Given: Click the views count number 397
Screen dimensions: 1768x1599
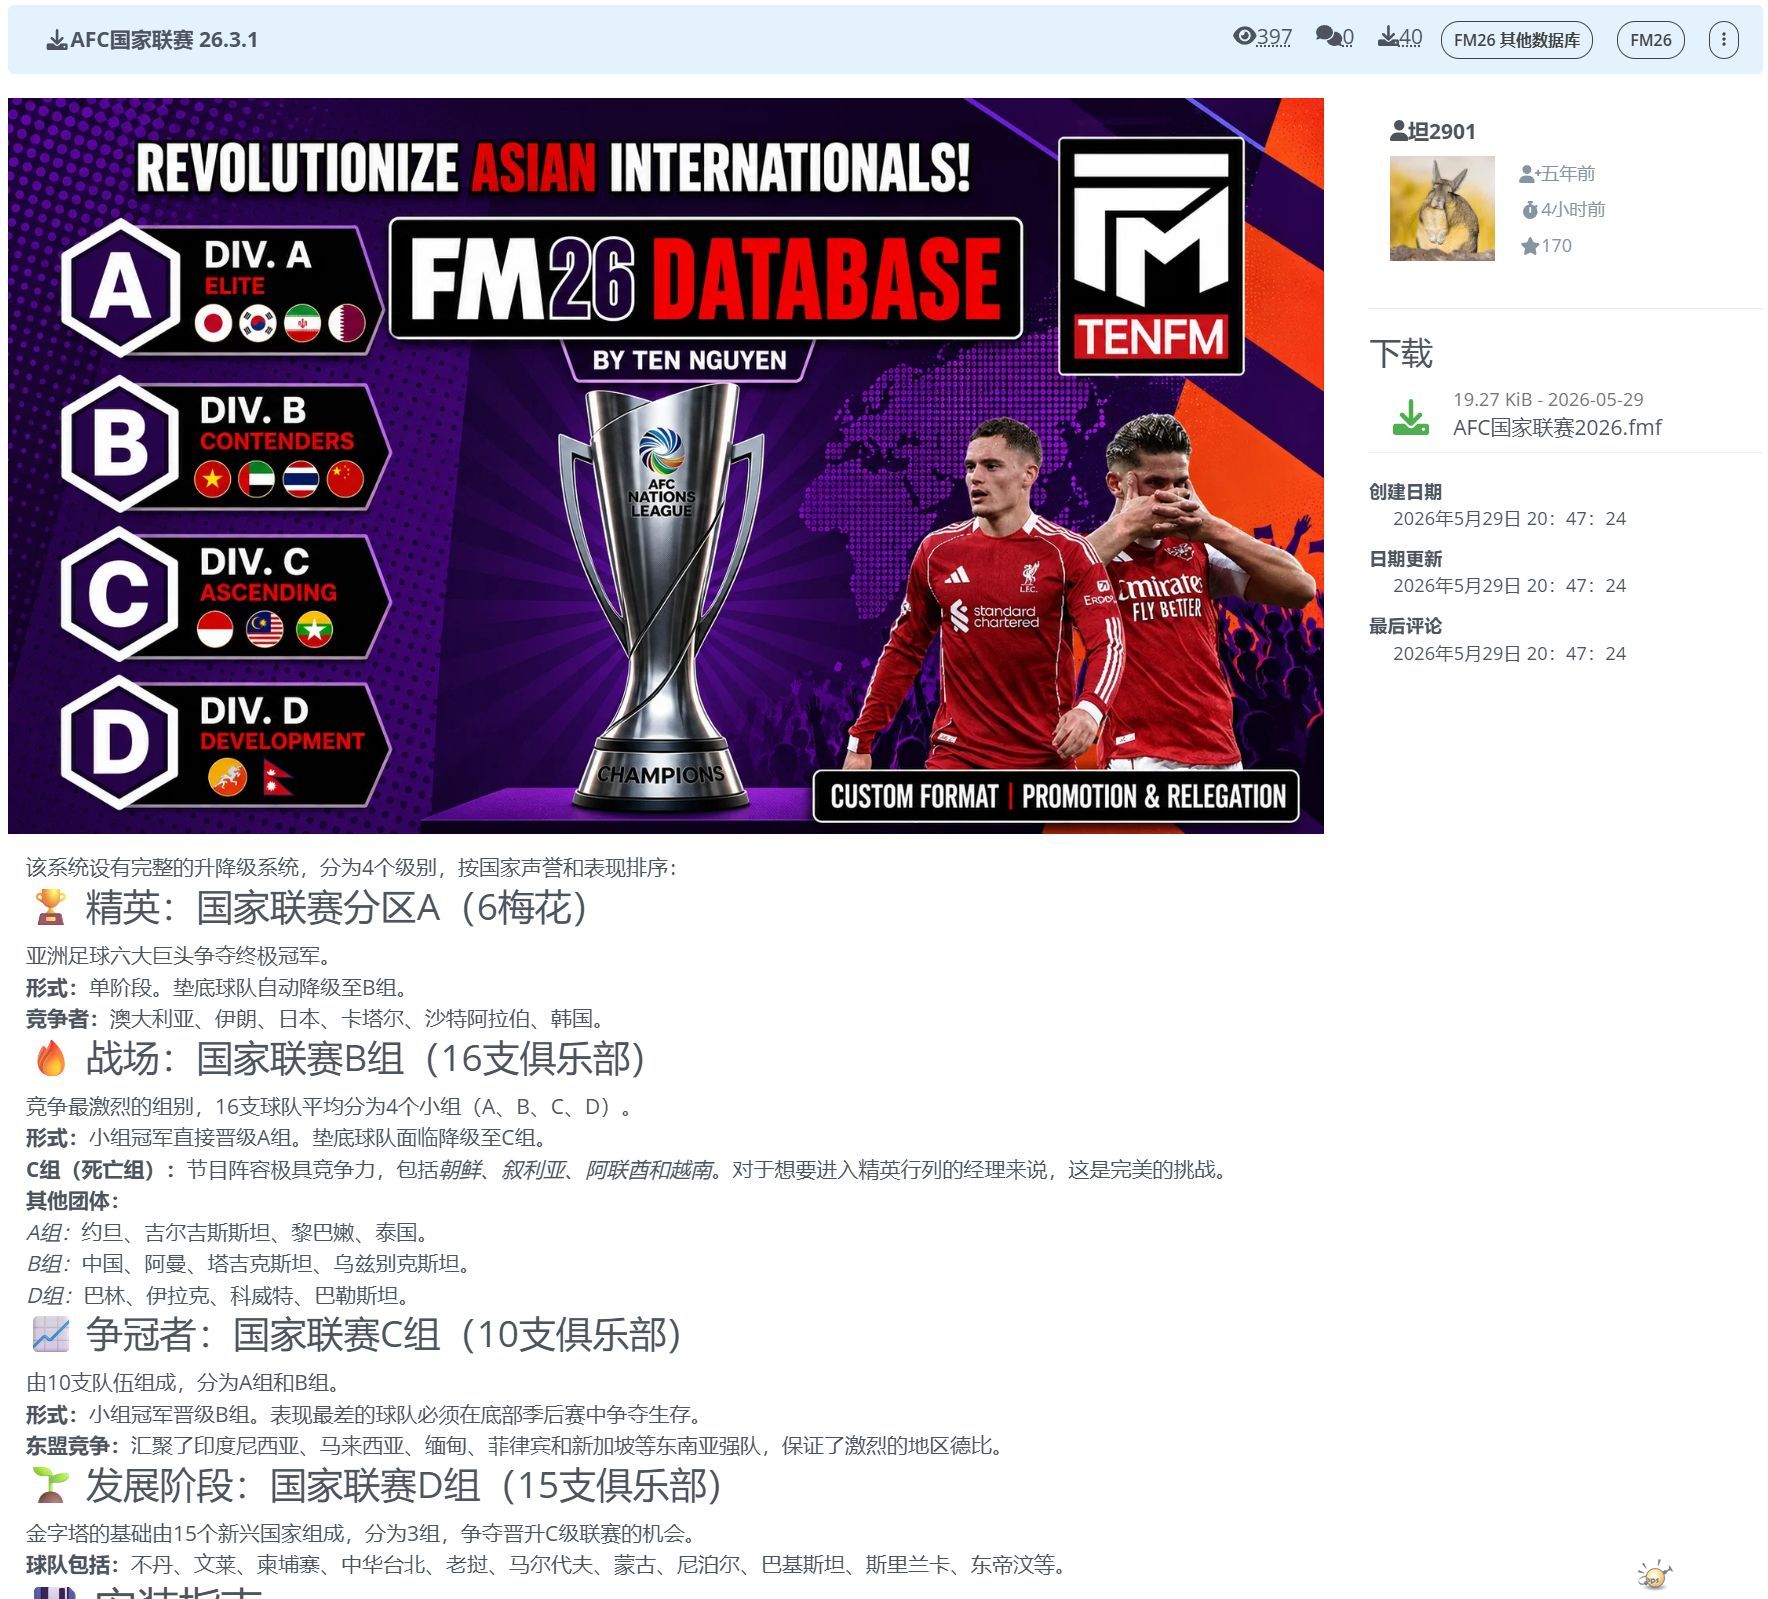Looking at the screenshot, I should [1274, 37].
